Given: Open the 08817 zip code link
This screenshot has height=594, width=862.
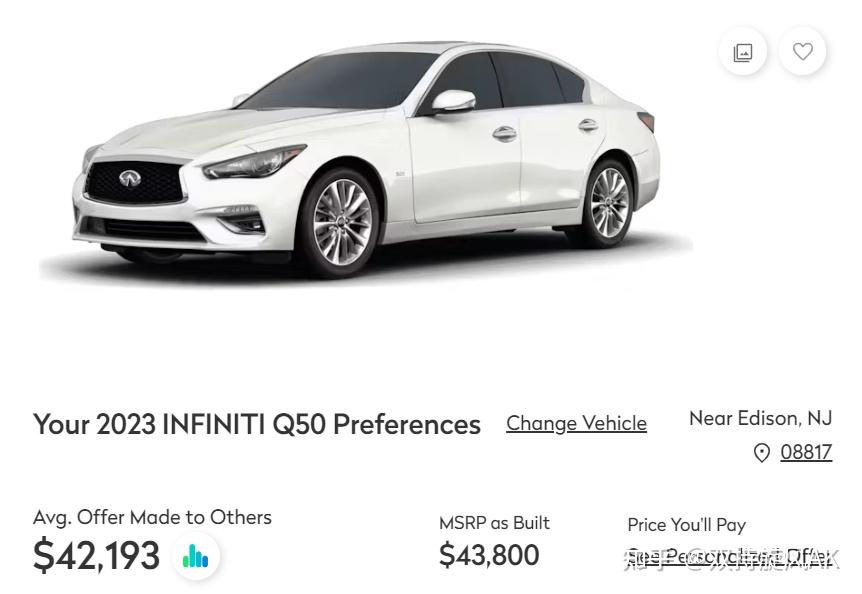Looking at the screenshot, I should click(x=806, y=452).
